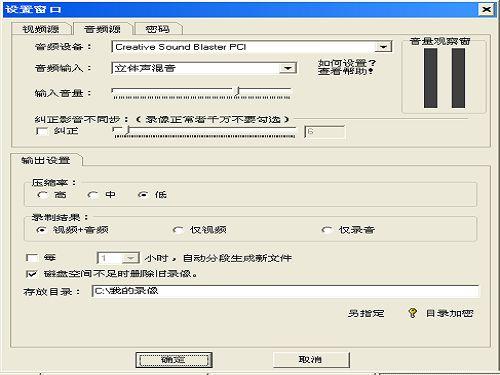Screen dimensions: 500x375
Task: Enable the 纠正 checkbox
Action: (41, 131)
